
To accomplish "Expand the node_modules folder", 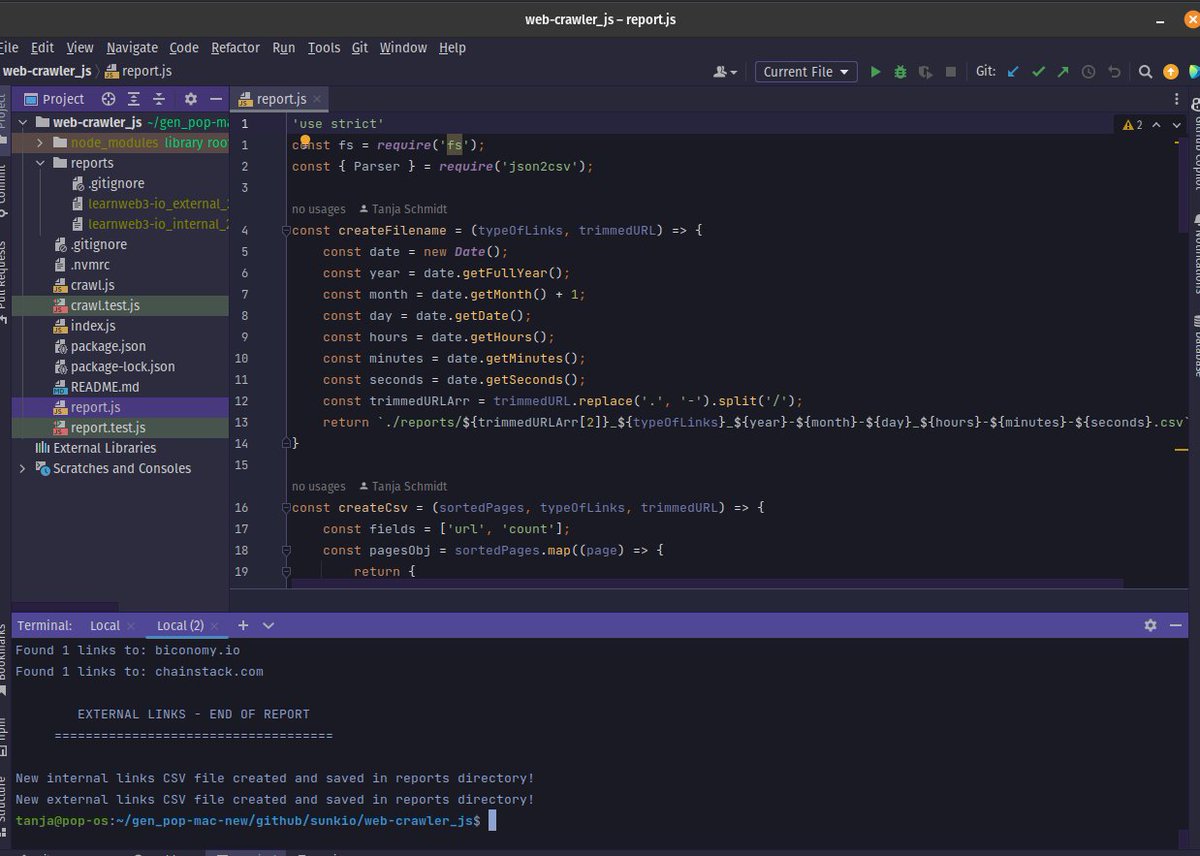I will (41, 143).
